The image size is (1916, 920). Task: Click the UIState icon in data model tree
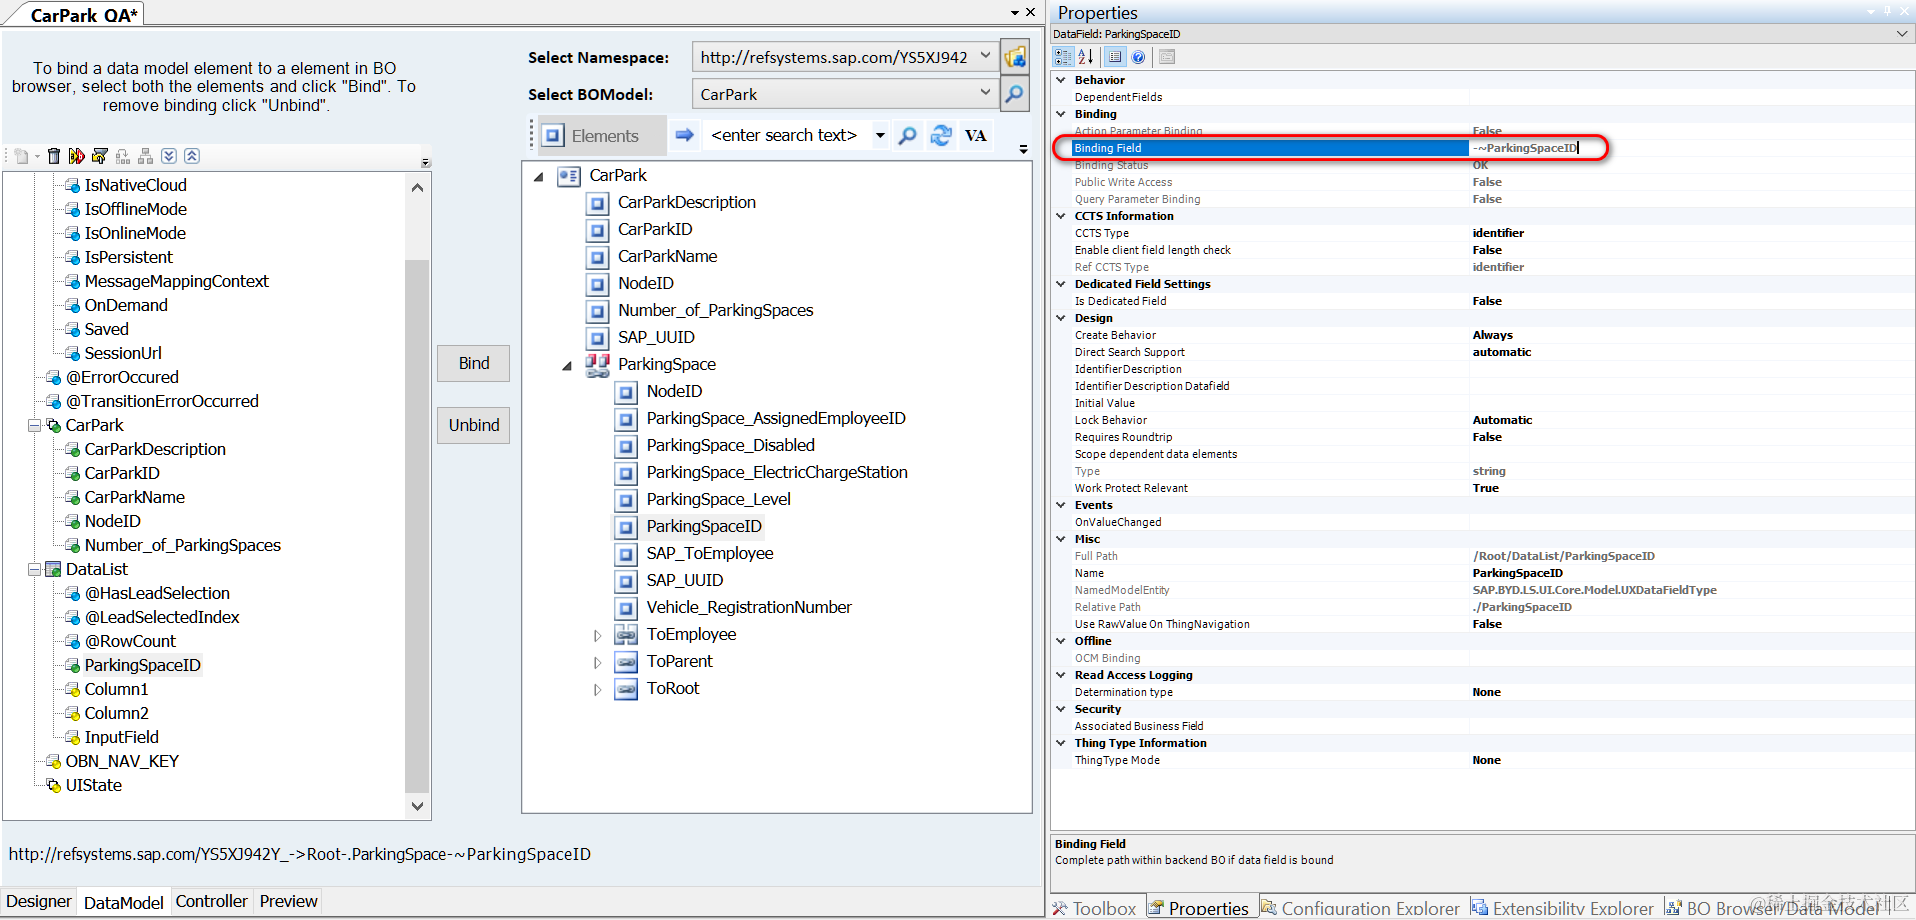54,785
